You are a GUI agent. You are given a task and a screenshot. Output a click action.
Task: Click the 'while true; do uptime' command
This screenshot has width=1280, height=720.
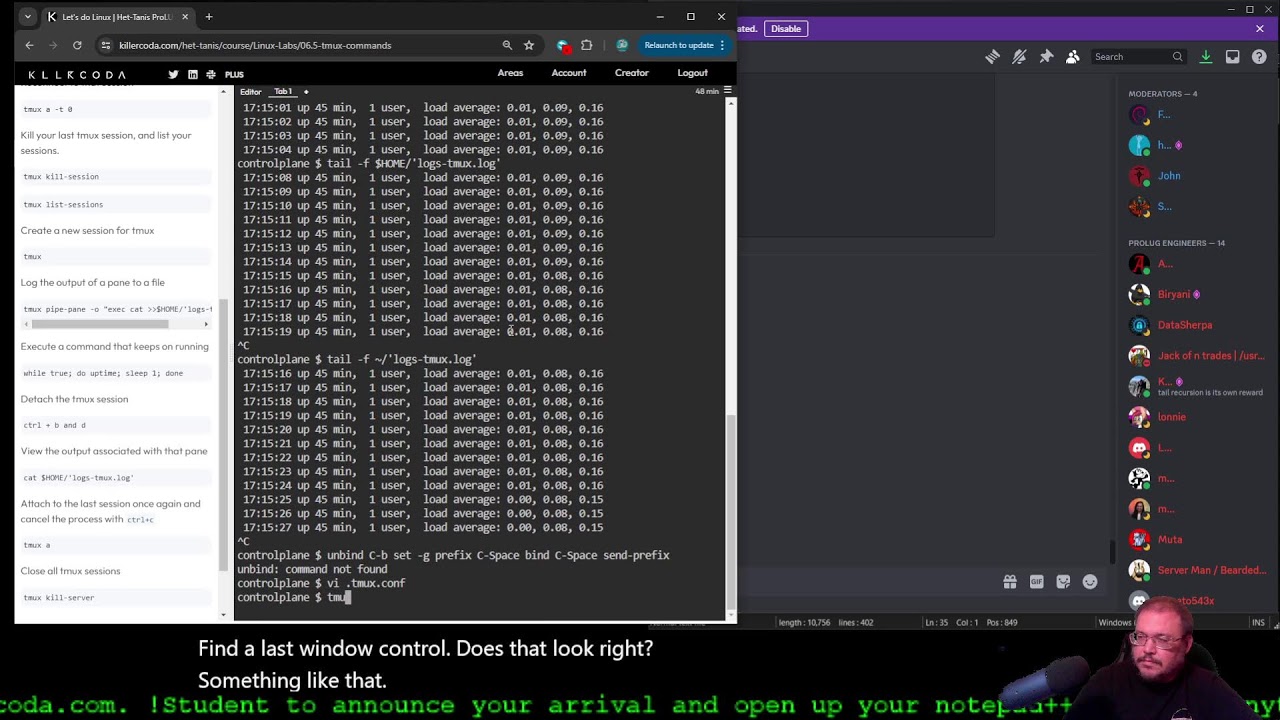(x=116, y=373)
